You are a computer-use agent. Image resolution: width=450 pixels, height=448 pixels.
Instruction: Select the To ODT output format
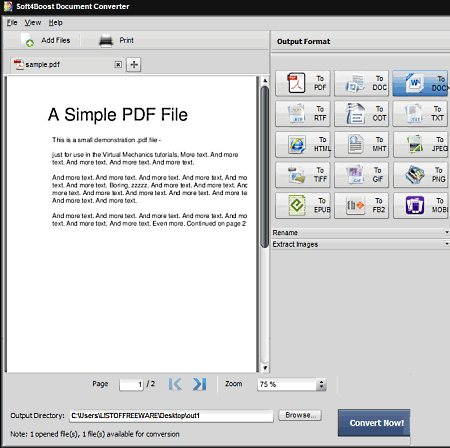tap(361, 114)
